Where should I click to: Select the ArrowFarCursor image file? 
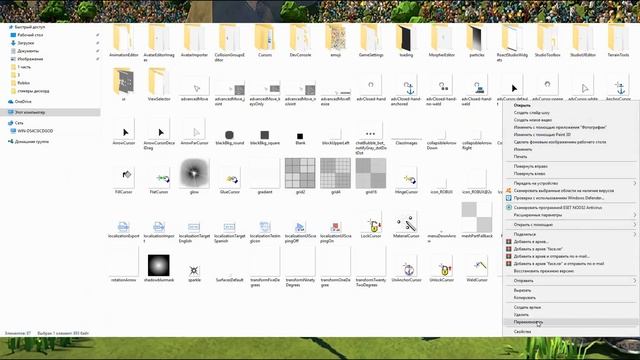coord(194,132)
